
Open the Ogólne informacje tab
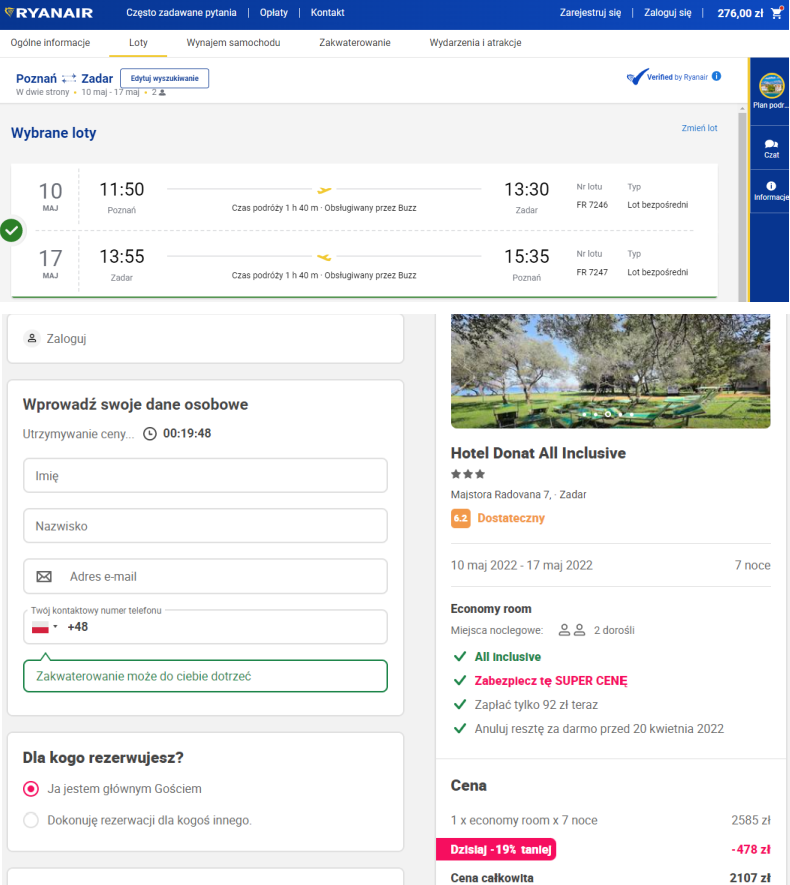click(x=50, y=42)
